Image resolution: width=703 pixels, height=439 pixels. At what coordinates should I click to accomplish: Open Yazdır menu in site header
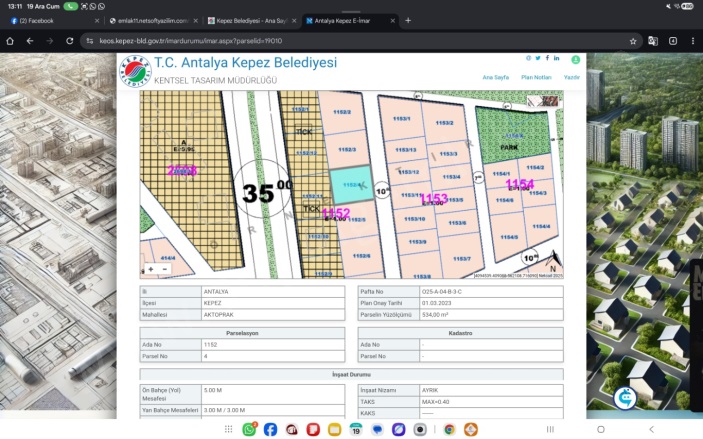pos(572,76)
